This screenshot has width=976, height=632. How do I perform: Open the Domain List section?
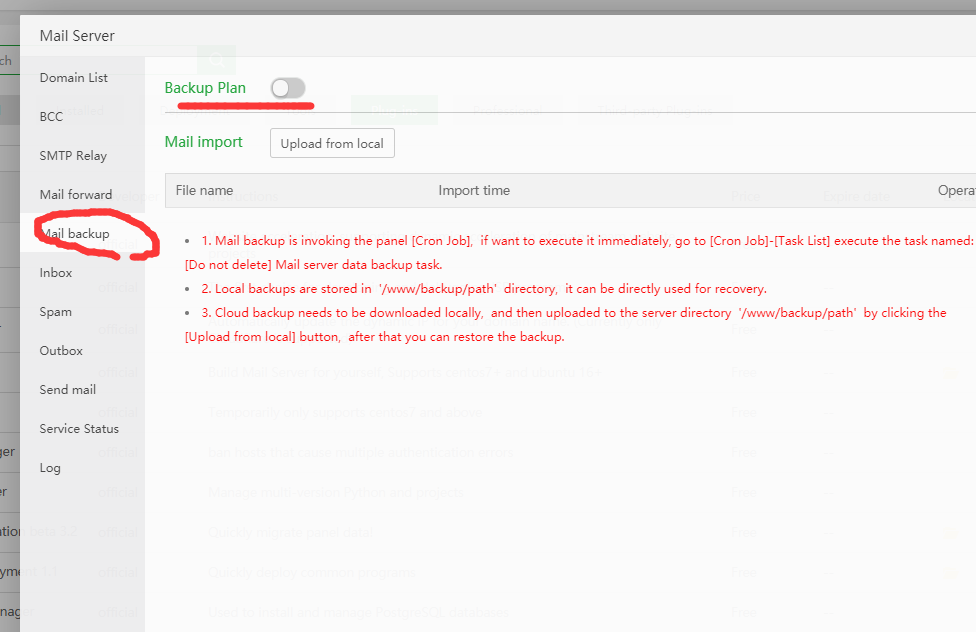pos(73,78)
